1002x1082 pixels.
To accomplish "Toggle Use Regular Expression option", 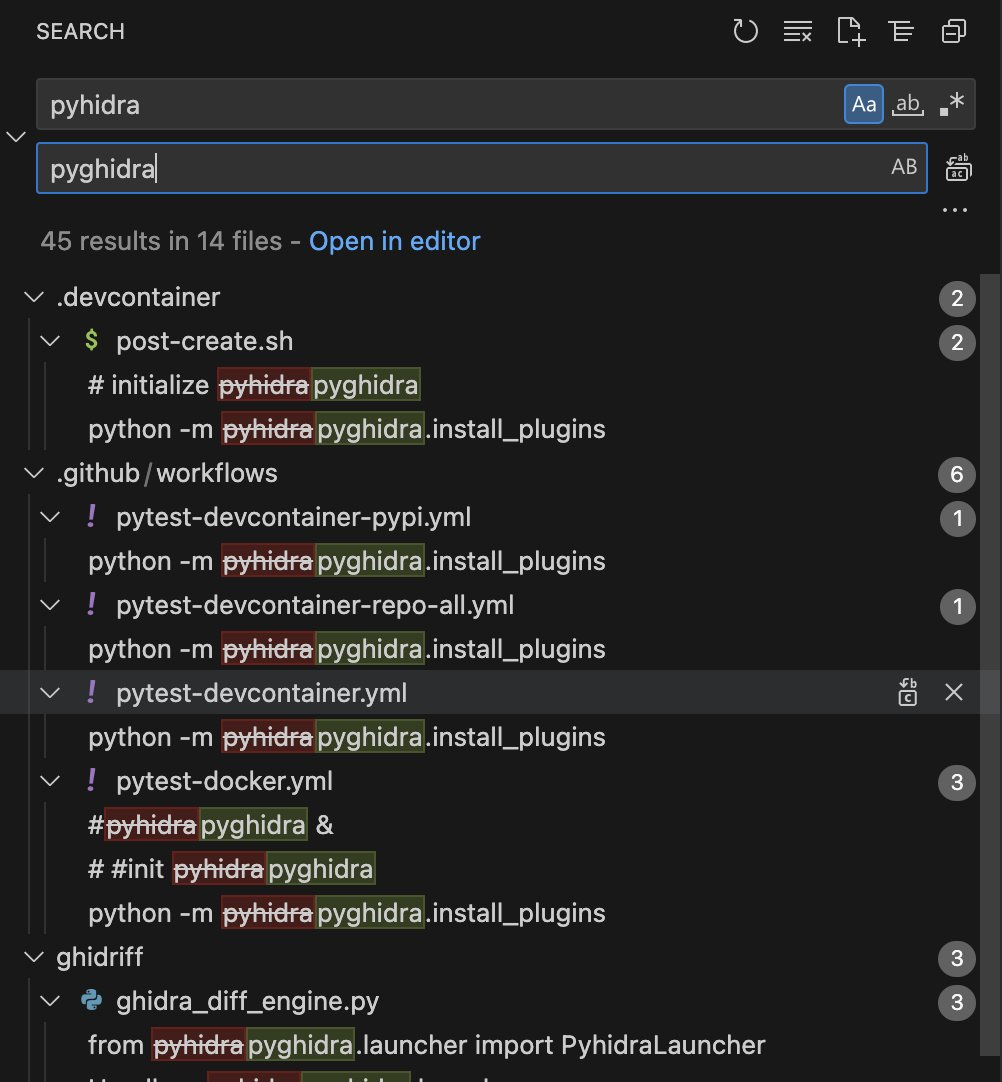I will [952, 104].
